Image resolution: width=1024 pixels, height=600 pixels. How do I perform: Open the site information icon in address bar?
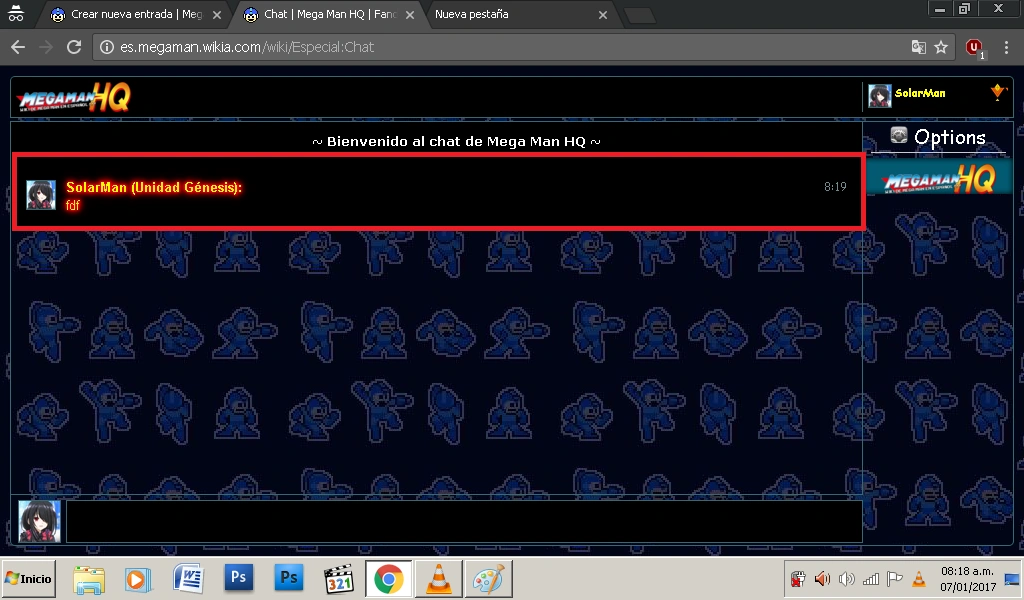coord(106,47)
